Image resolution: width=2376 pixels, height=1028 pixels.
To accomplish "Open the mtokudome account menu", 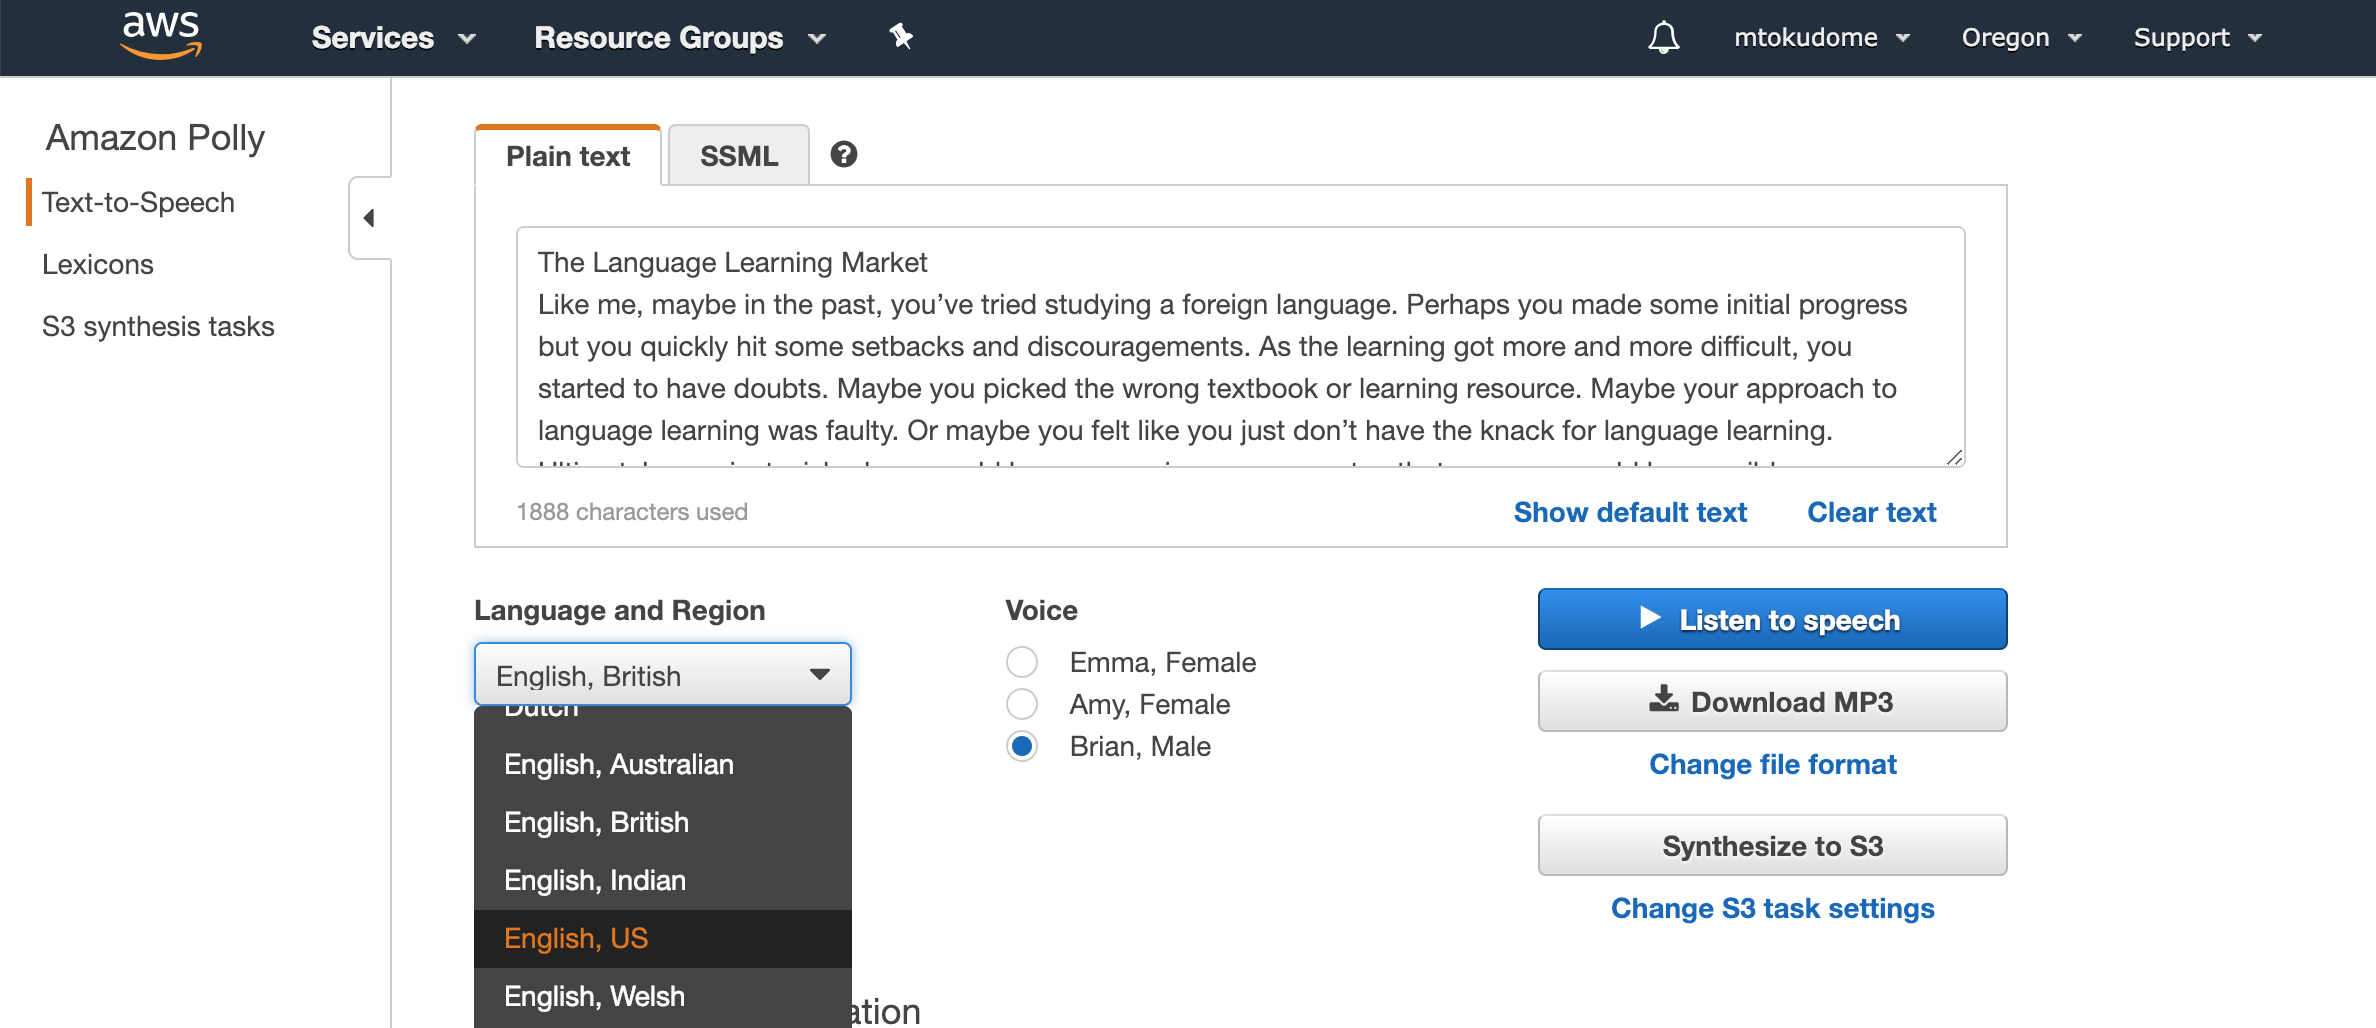I will [1822, 38].
